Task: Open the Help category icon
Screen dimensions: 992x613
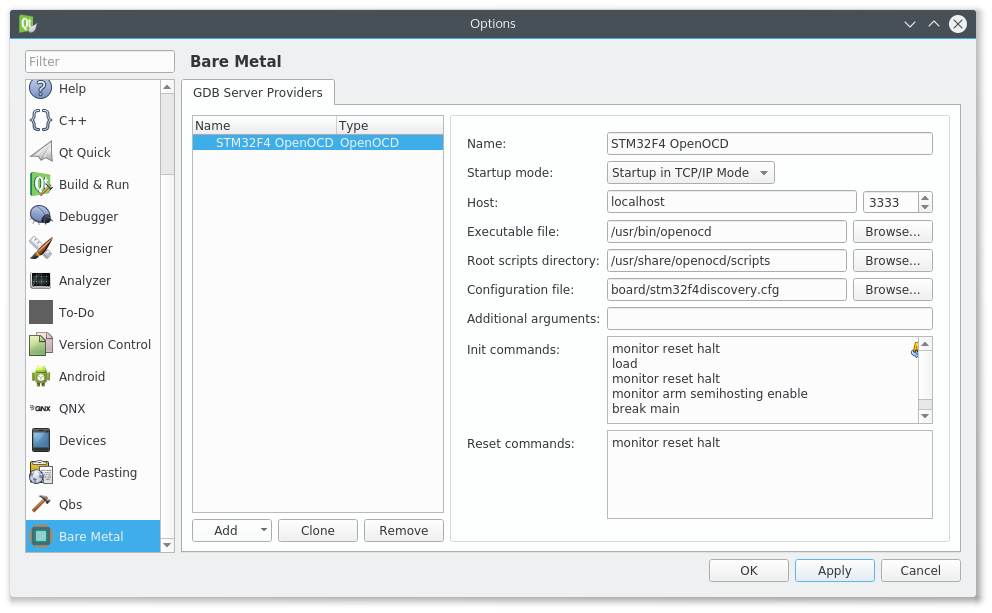Action: tap(40, 88)
